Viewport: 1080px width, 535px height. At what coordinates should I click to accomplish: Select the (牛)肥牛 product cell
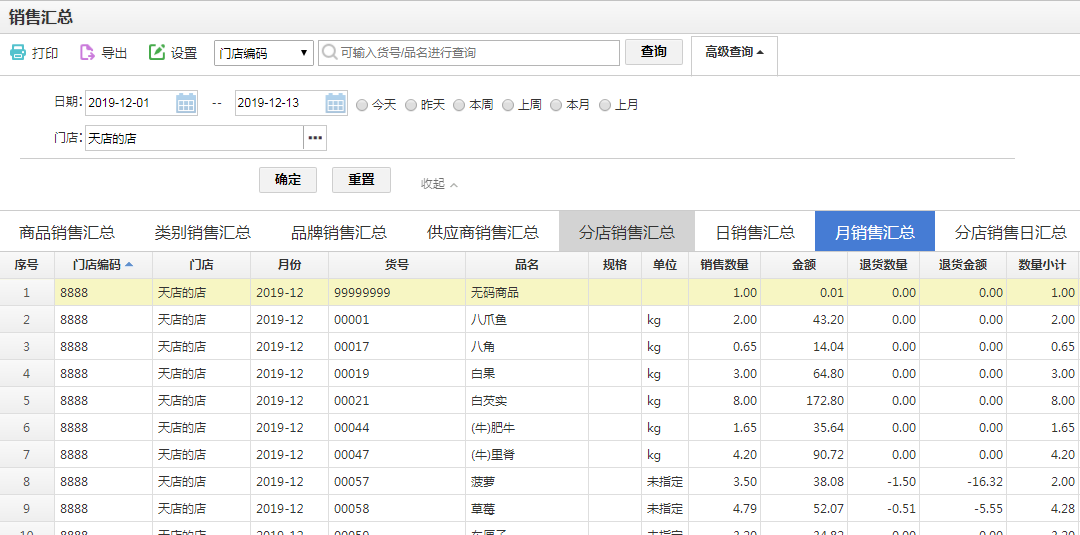(527, 428)
